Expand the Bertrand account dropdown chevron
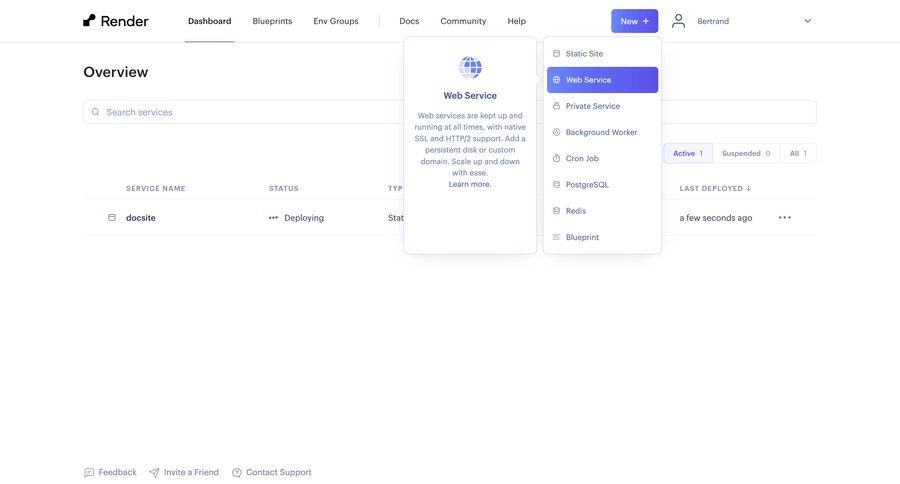Image resolution: width=900 pixels, height=484 pixels. click(808, 21)
